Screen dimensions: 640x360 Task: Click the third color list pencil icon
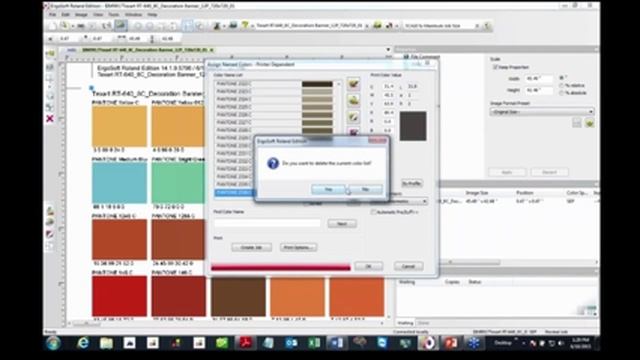353,117
